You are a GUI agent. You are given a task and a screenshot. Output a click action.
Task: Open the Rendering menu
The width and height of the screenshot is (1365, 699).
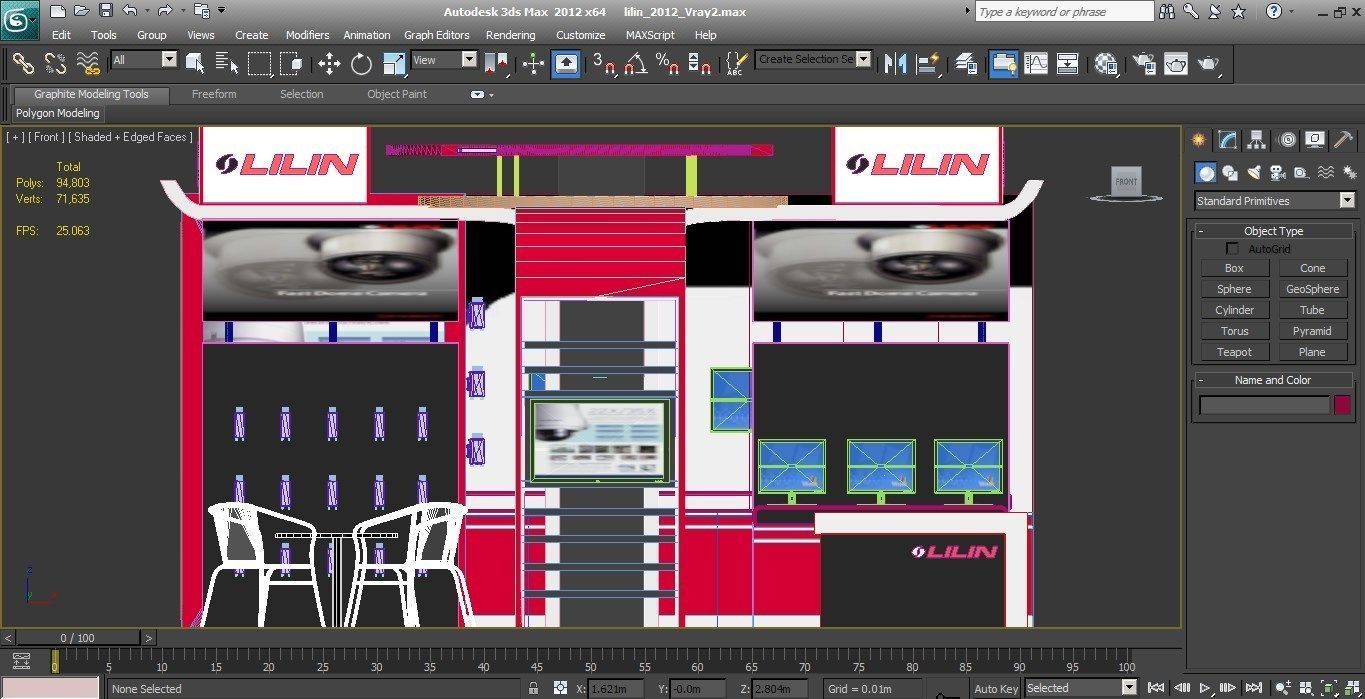click(x=510, y=35)
